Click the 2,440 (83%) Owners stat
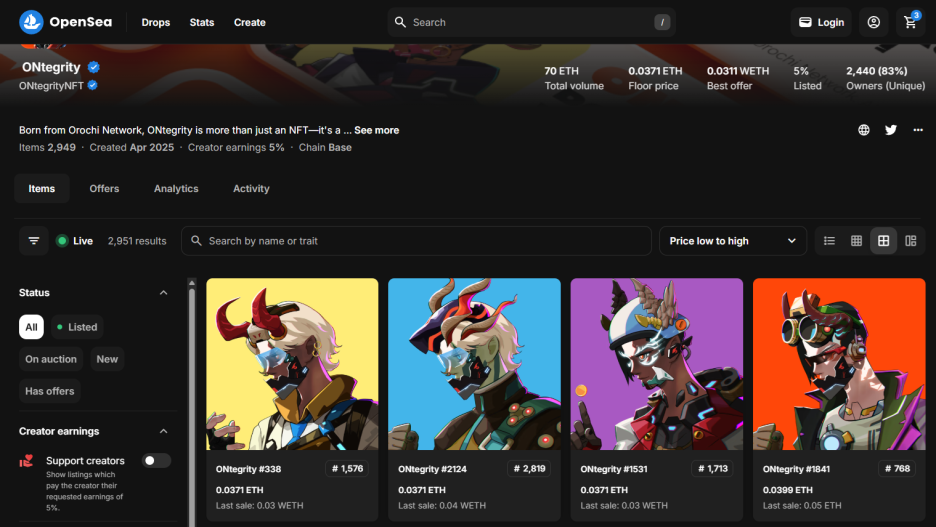The height and width of the screenshot is (527, 936). click(885, 78)
